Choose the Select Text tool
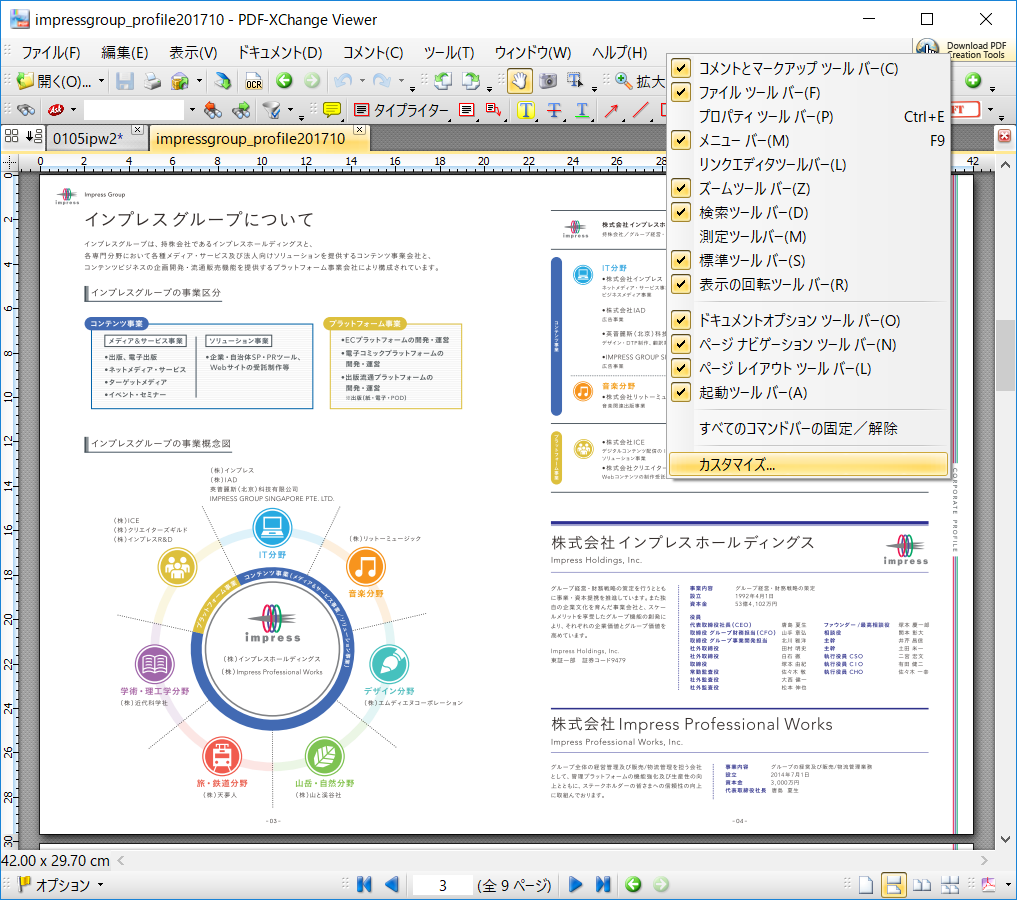The image size is (1017, 900). [x=575, y=80]
